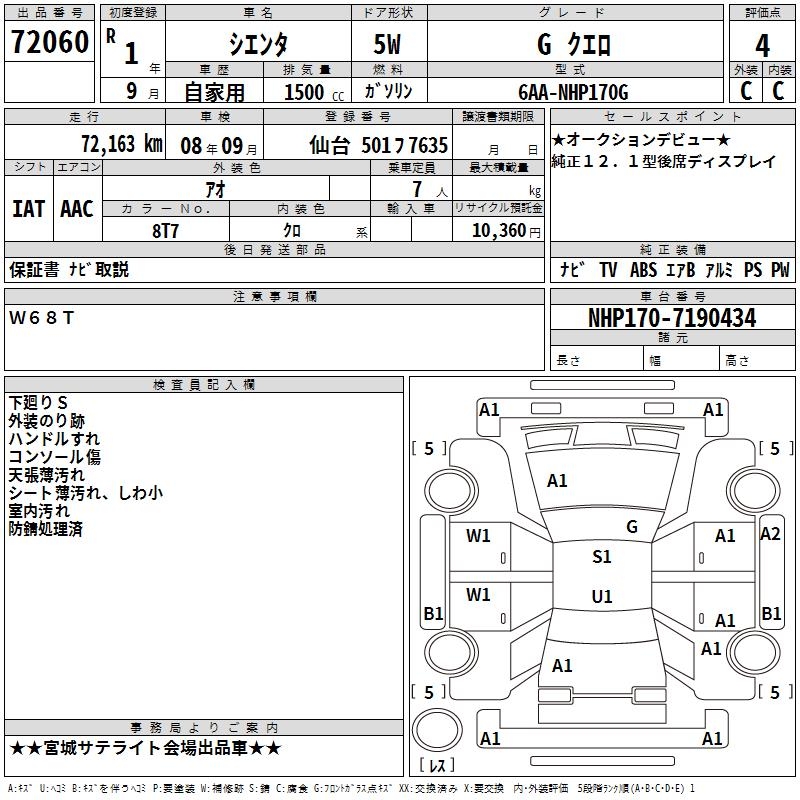Click the exterior grade C under 外装
800x800 pixels.
pyautogui.click(x=746, y=91)
